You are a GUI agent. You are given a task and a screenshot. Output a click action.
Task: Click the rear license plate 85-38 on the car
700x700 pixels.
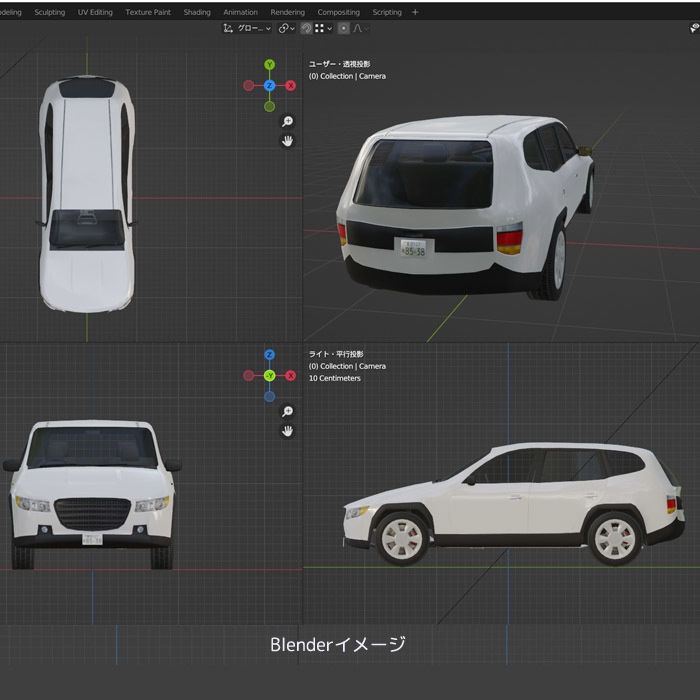[x=413, y=248]
